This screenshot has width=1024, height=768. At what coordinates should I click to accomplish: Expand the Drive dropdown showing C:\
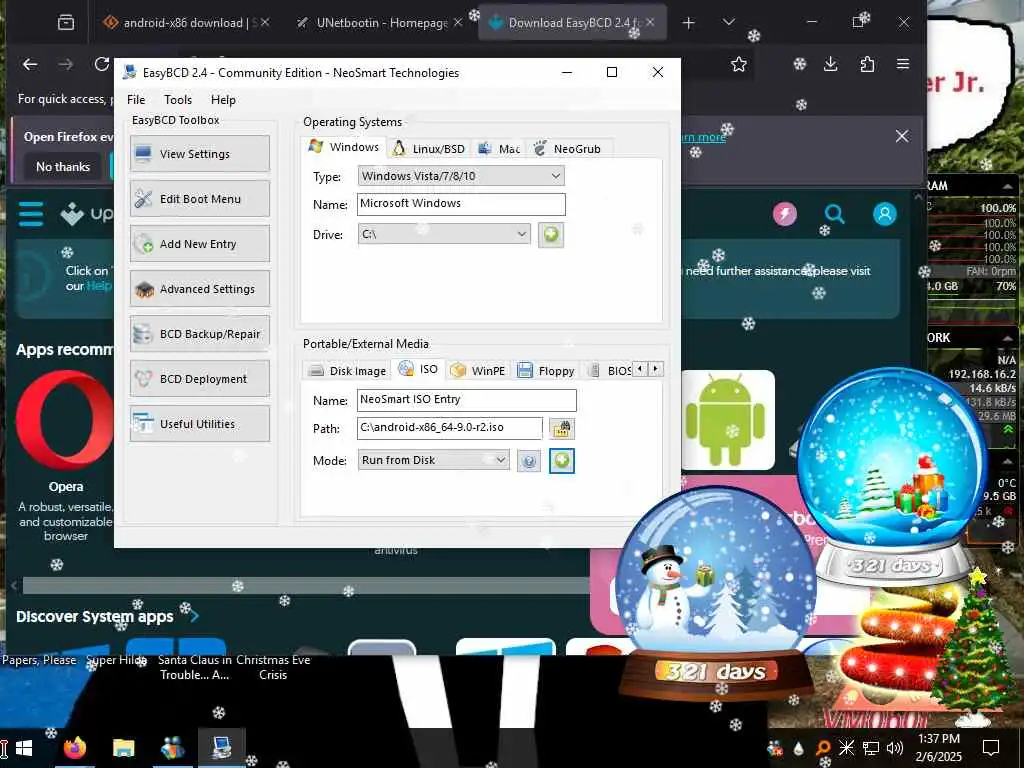[x=444, y=234]
